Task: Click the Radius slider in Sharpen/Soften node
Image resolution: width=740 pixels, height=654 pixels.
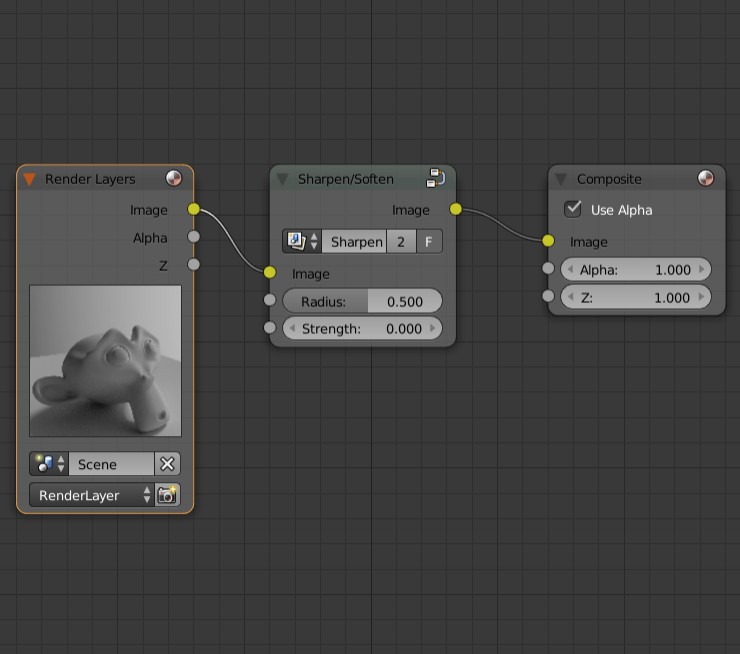Action: click(x=362, y=301)
